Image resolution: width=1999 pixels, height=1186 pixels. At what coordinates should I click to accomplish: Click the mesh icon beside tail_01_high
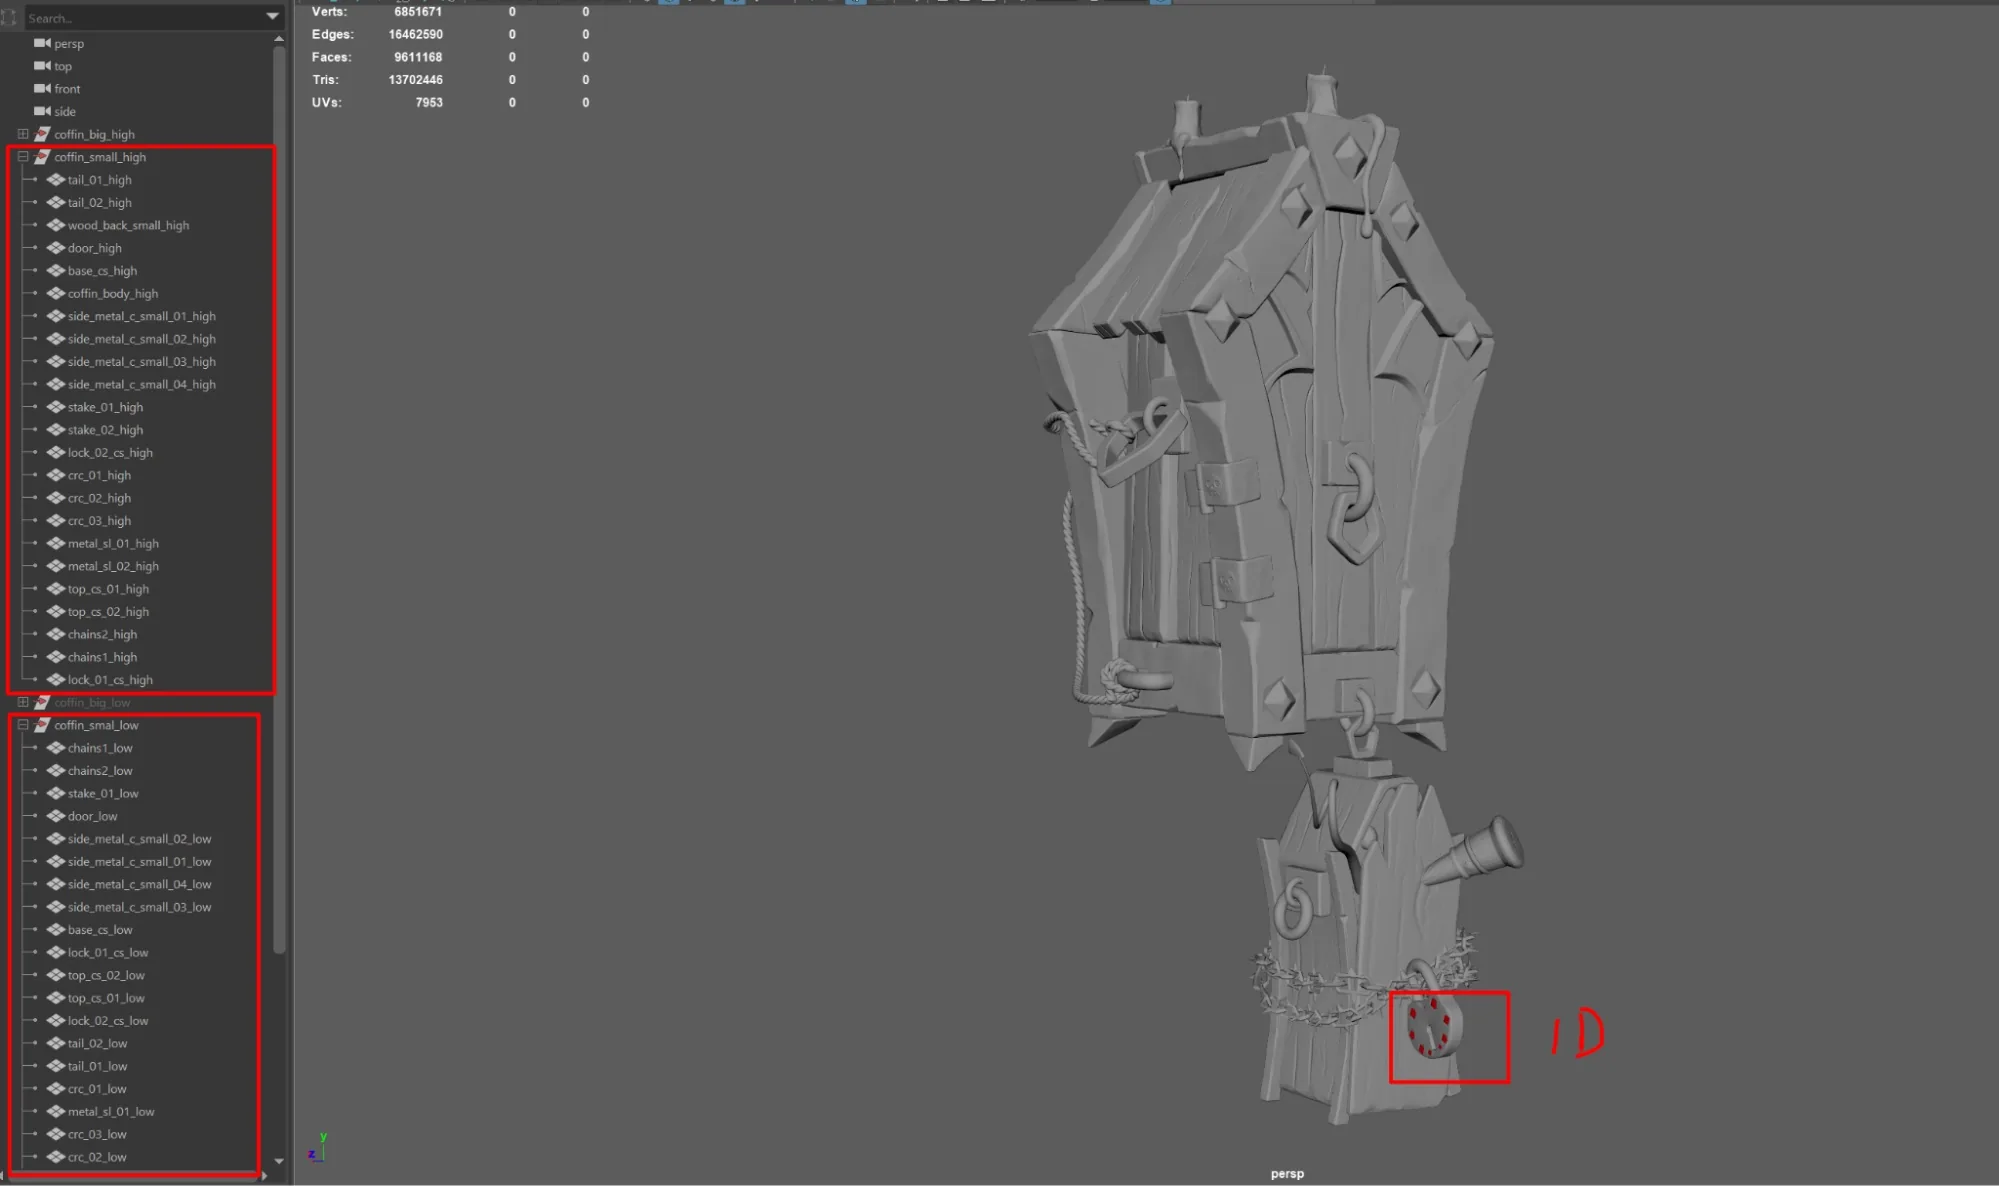(x=56, y=180)
